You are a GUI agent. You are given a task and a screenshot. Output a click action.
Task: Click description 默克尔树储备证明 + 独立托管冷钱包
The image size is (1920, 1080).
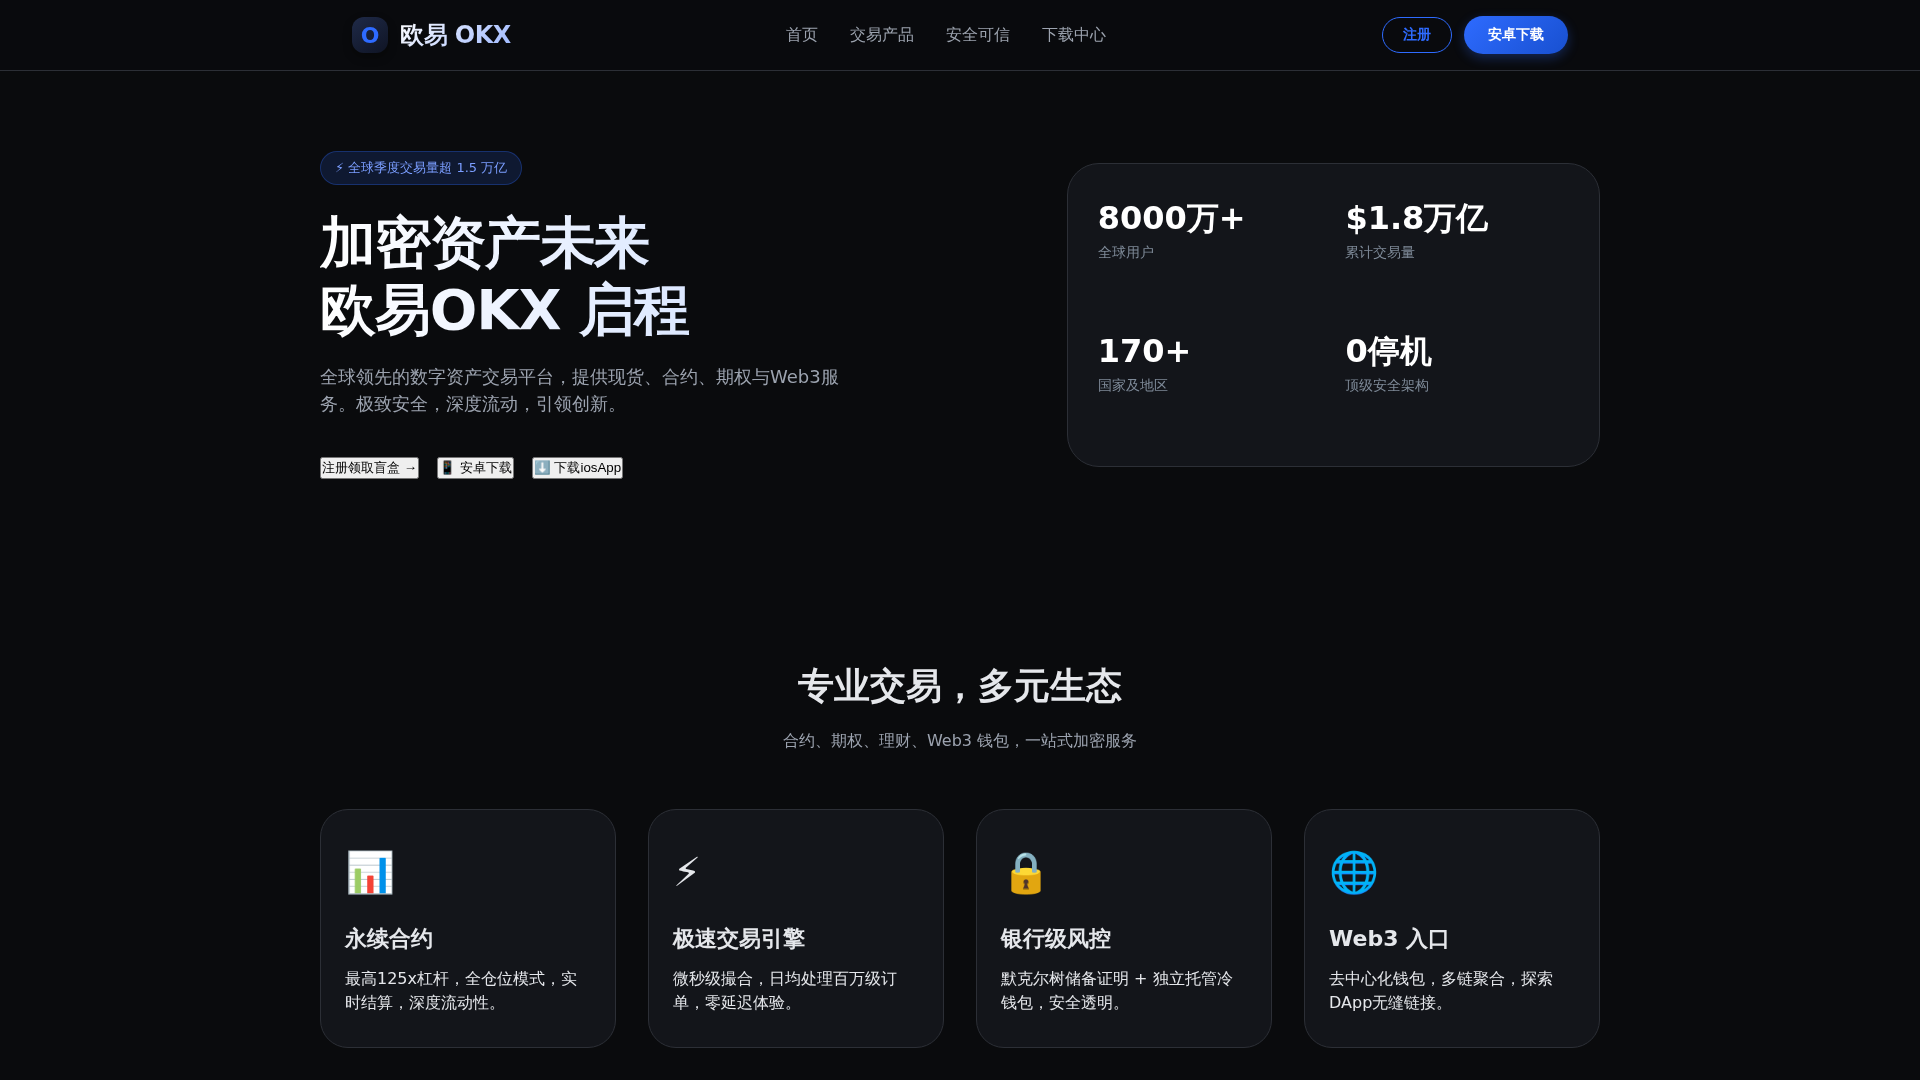click(1117, 991)
